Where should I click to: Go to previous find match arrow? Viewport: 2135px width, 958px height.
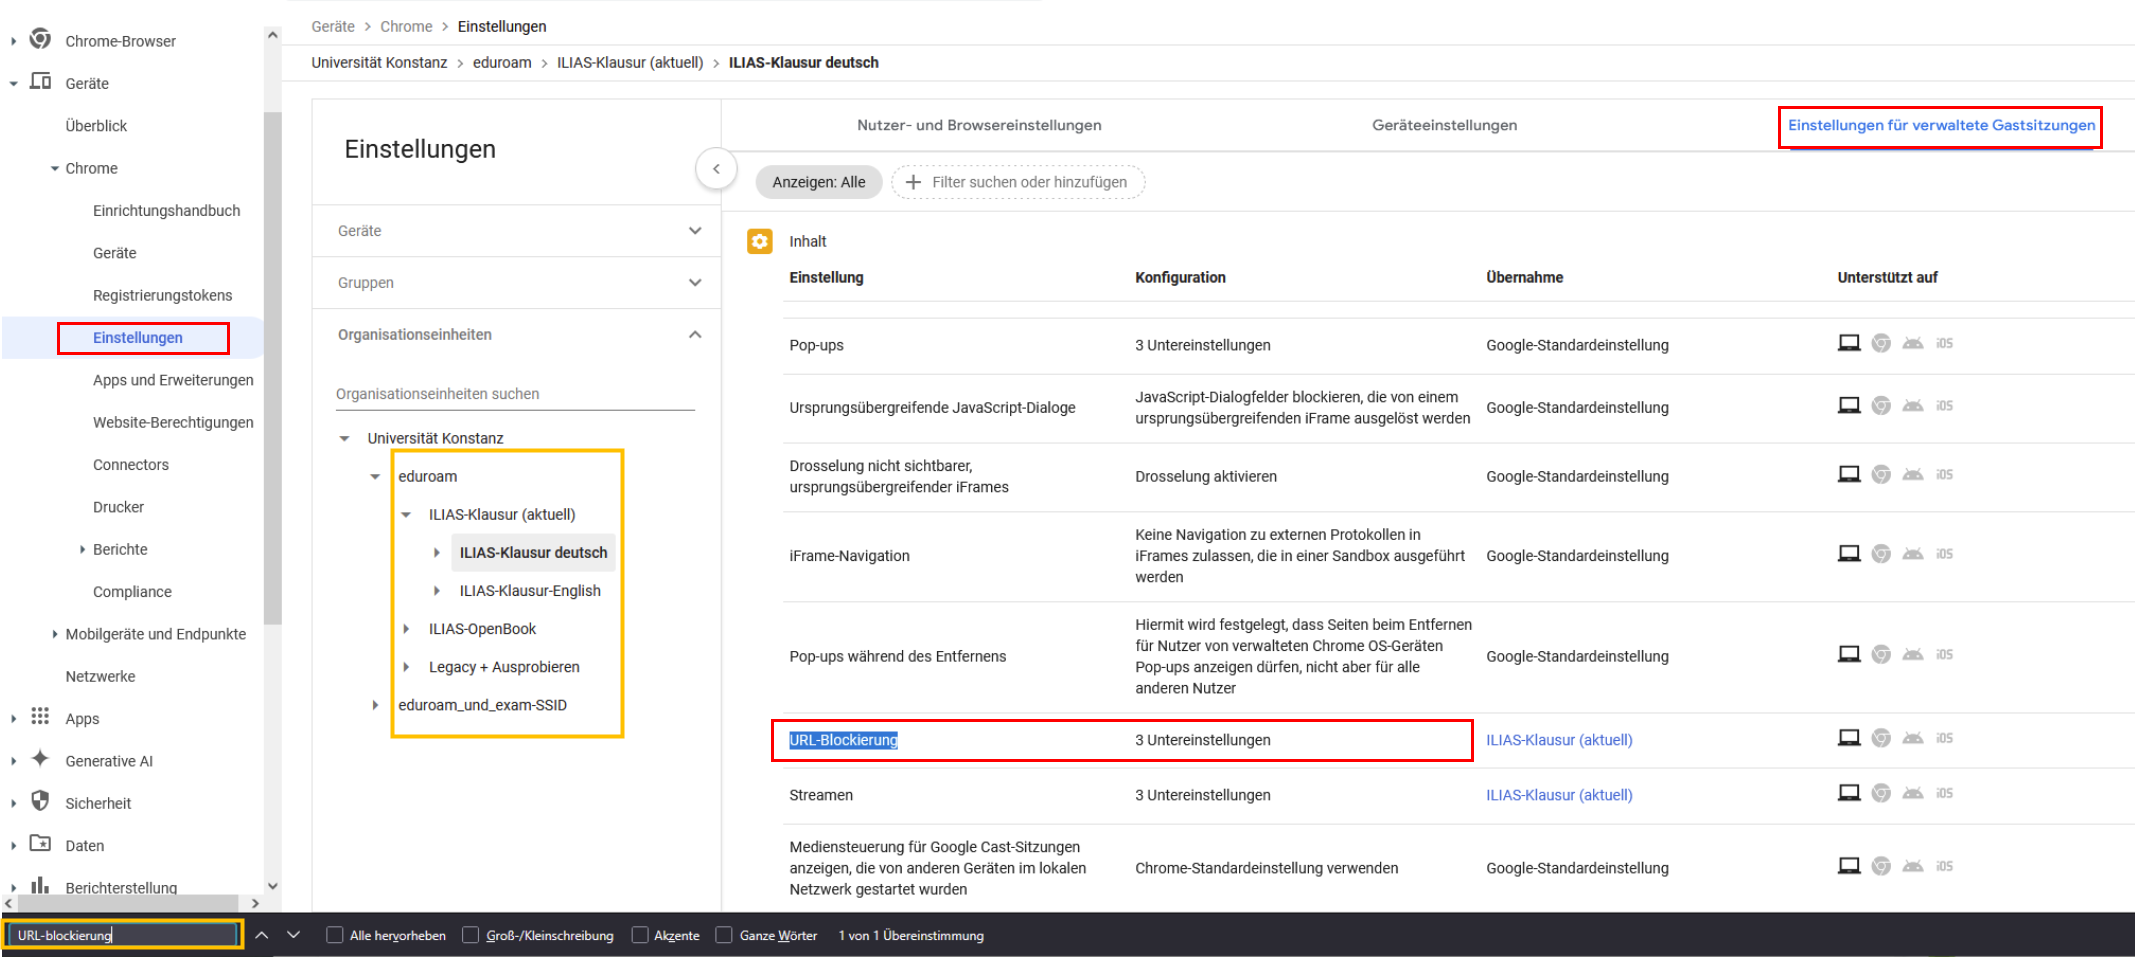coord(262,935)
